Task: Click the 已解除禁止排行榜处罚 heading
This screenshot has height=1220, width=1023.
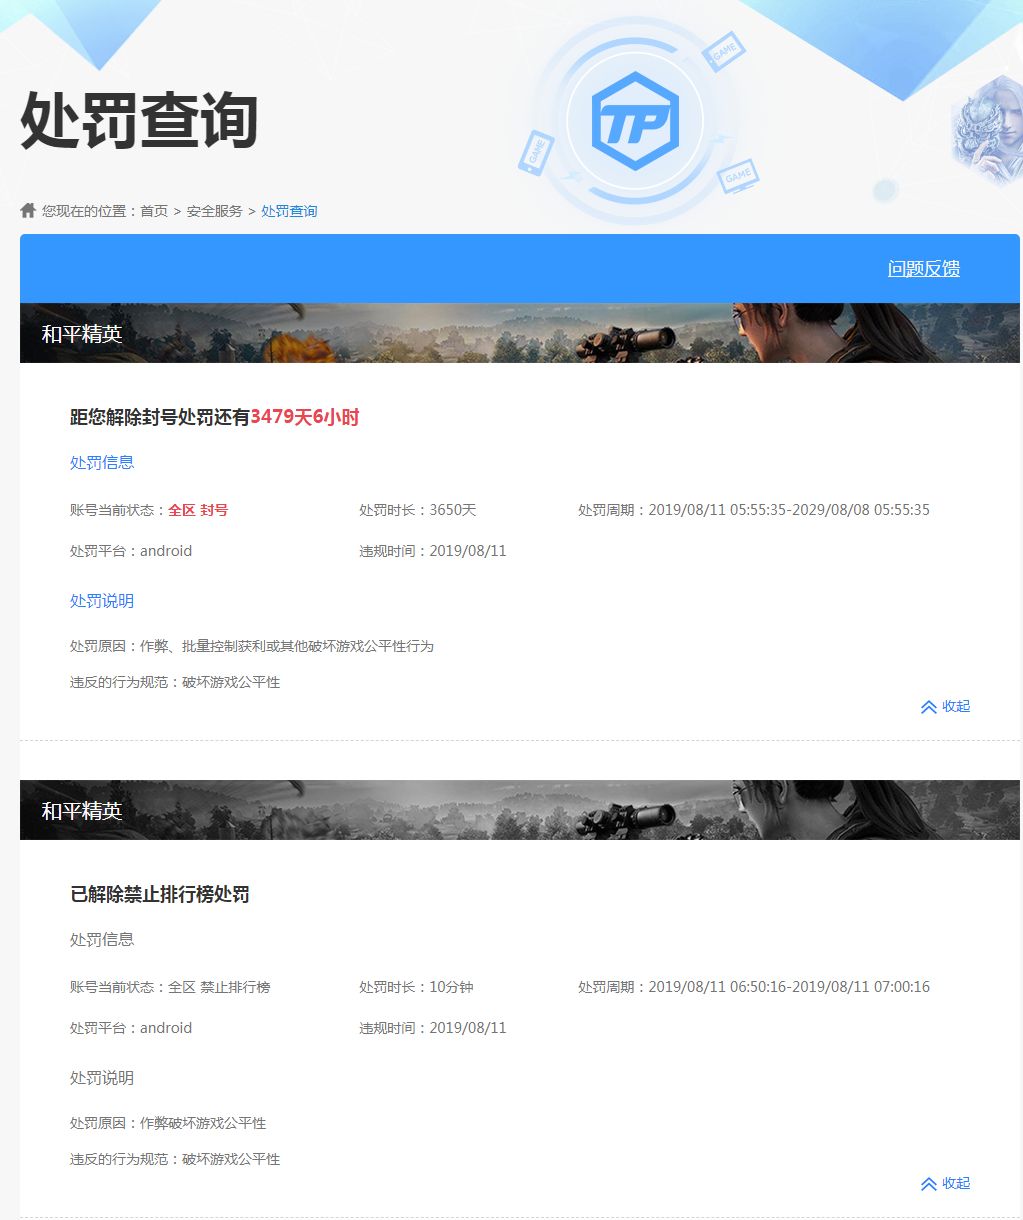Action: pos(160,894)
